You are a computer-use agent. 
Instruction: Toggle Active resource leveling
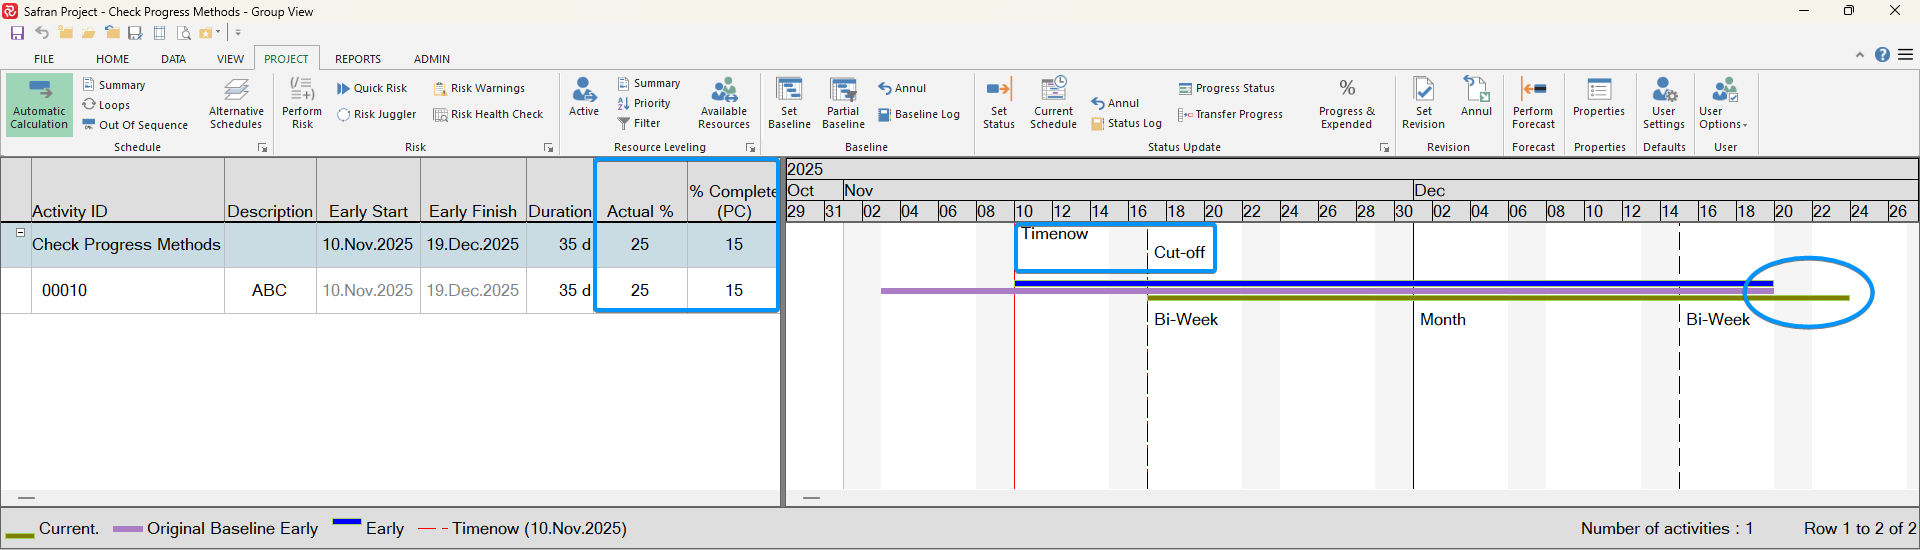coord(584,98)
